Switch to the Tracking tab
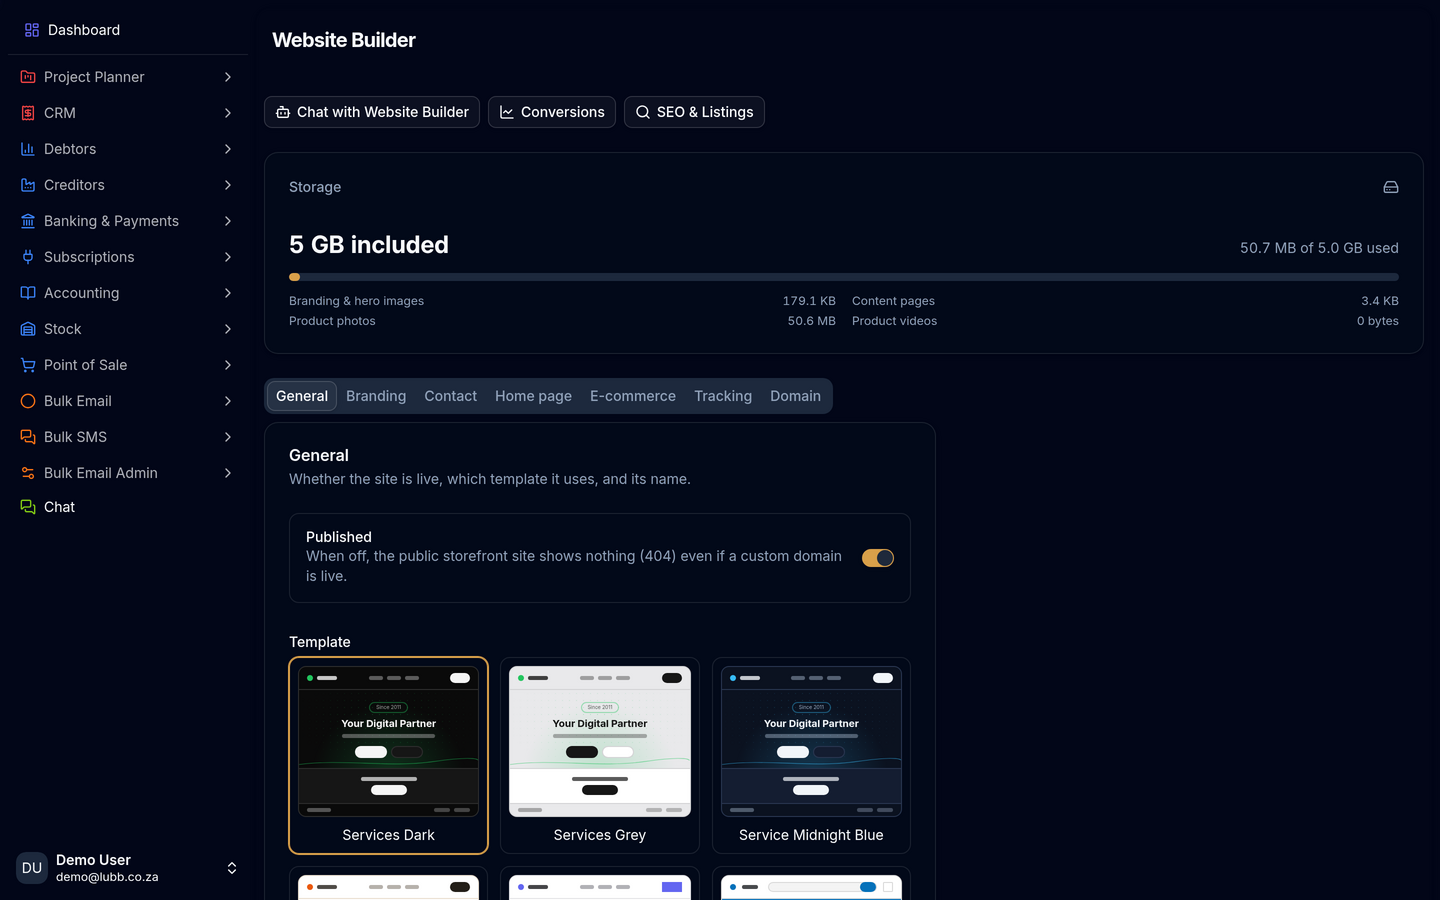Image resolution: width=1440 pixels, height=900 pixels. [723, 396]
